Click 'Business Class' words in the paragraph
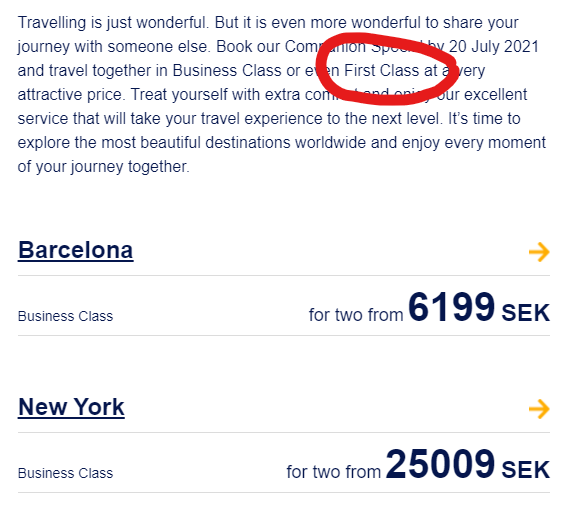This screenshot has height=530, width=583. [x=227, y=70]
